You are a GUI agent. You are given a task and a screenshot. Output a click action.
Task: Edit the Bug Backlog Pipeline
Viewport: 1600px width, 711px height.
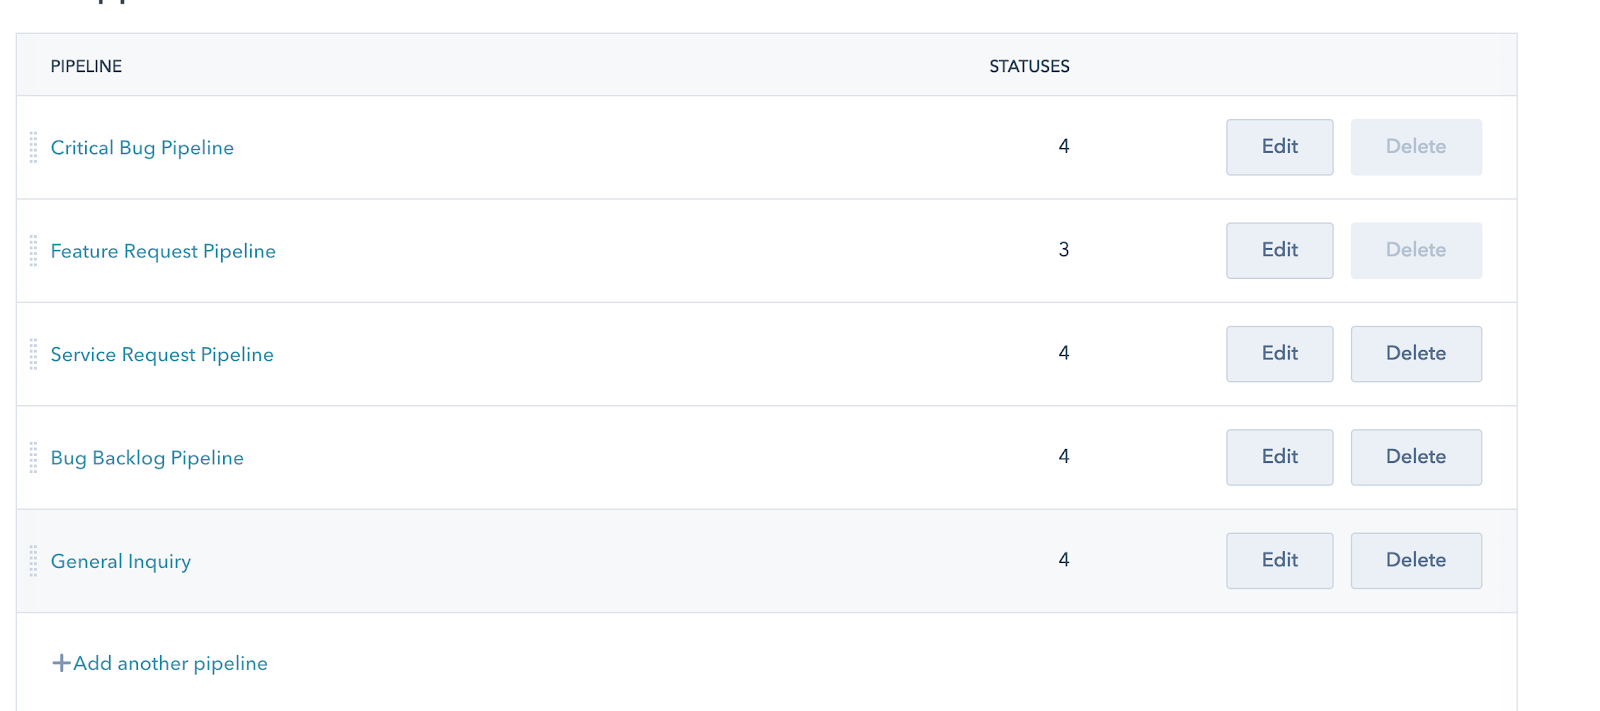click(x=1279, y=457)
